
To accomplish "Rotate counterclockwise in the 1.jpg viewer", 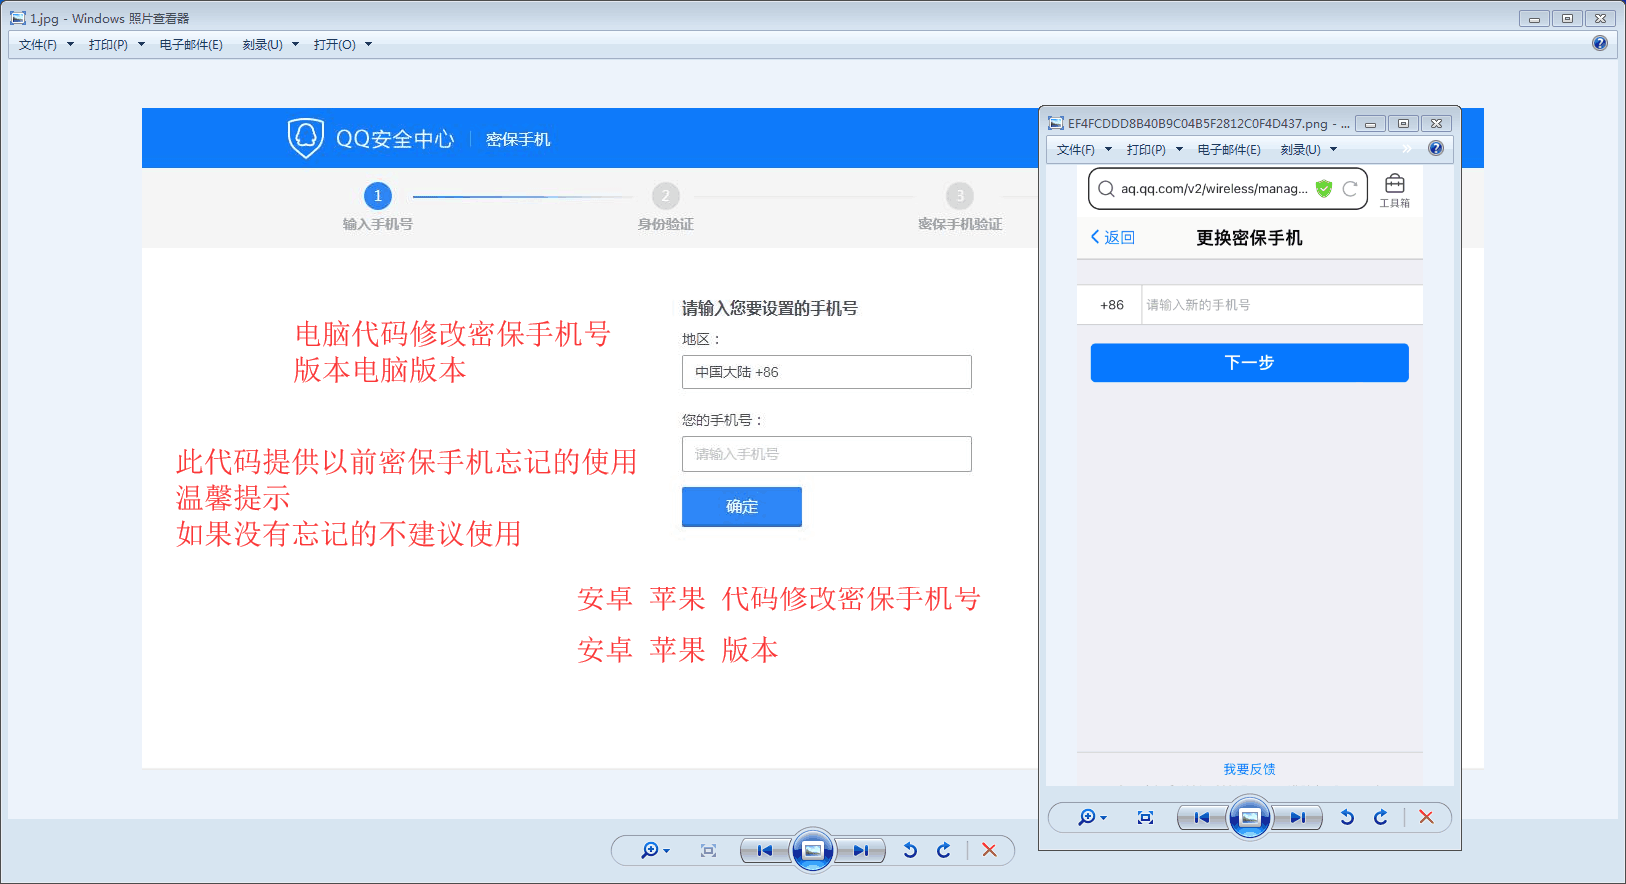I will (x=910, y=851).
